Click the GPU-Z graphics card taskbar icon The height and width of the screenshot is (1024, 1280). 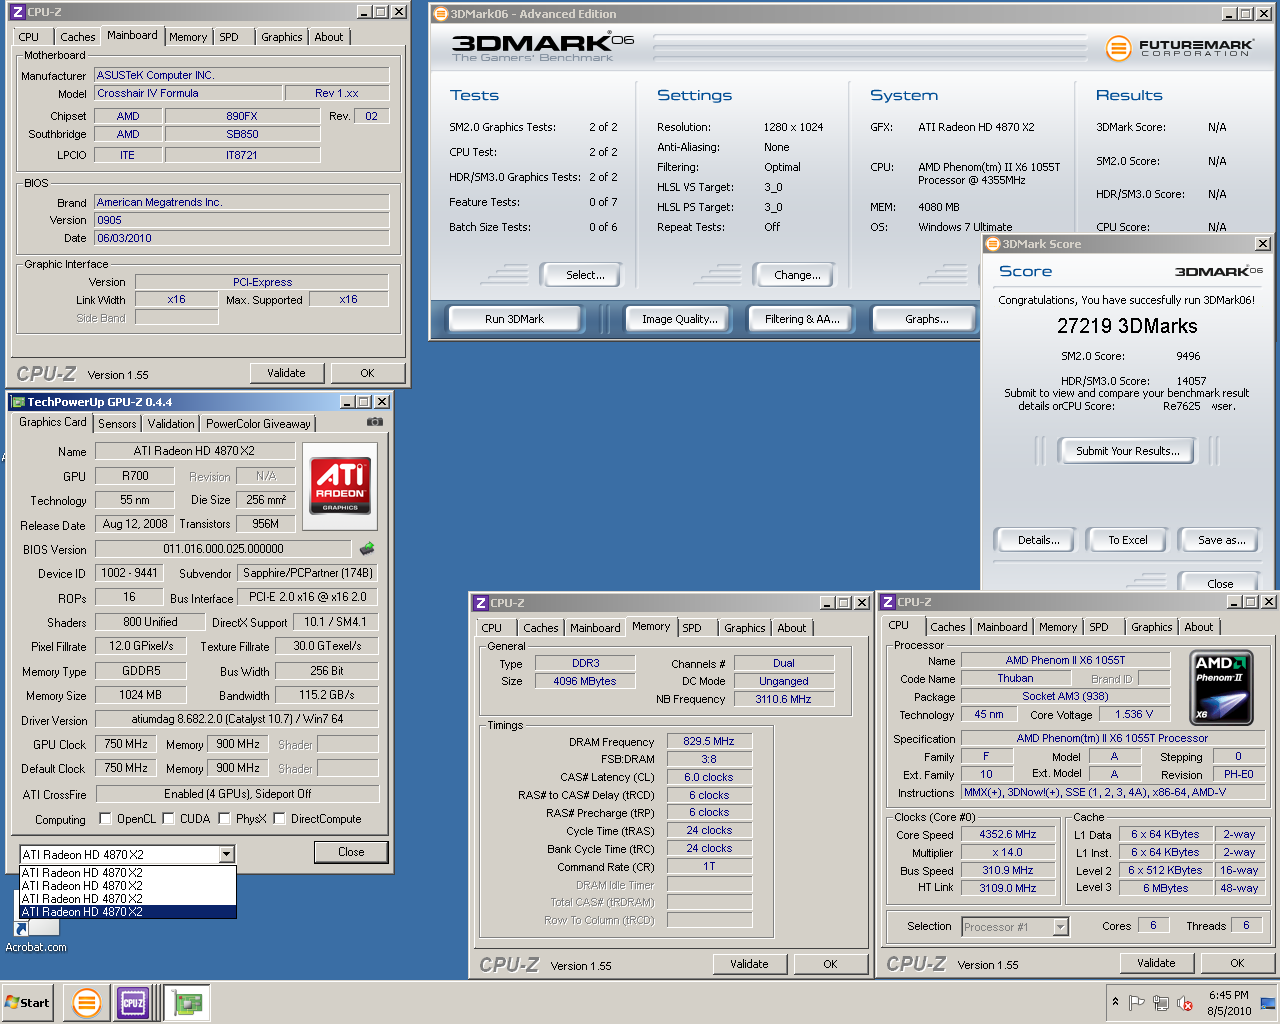187,1003
